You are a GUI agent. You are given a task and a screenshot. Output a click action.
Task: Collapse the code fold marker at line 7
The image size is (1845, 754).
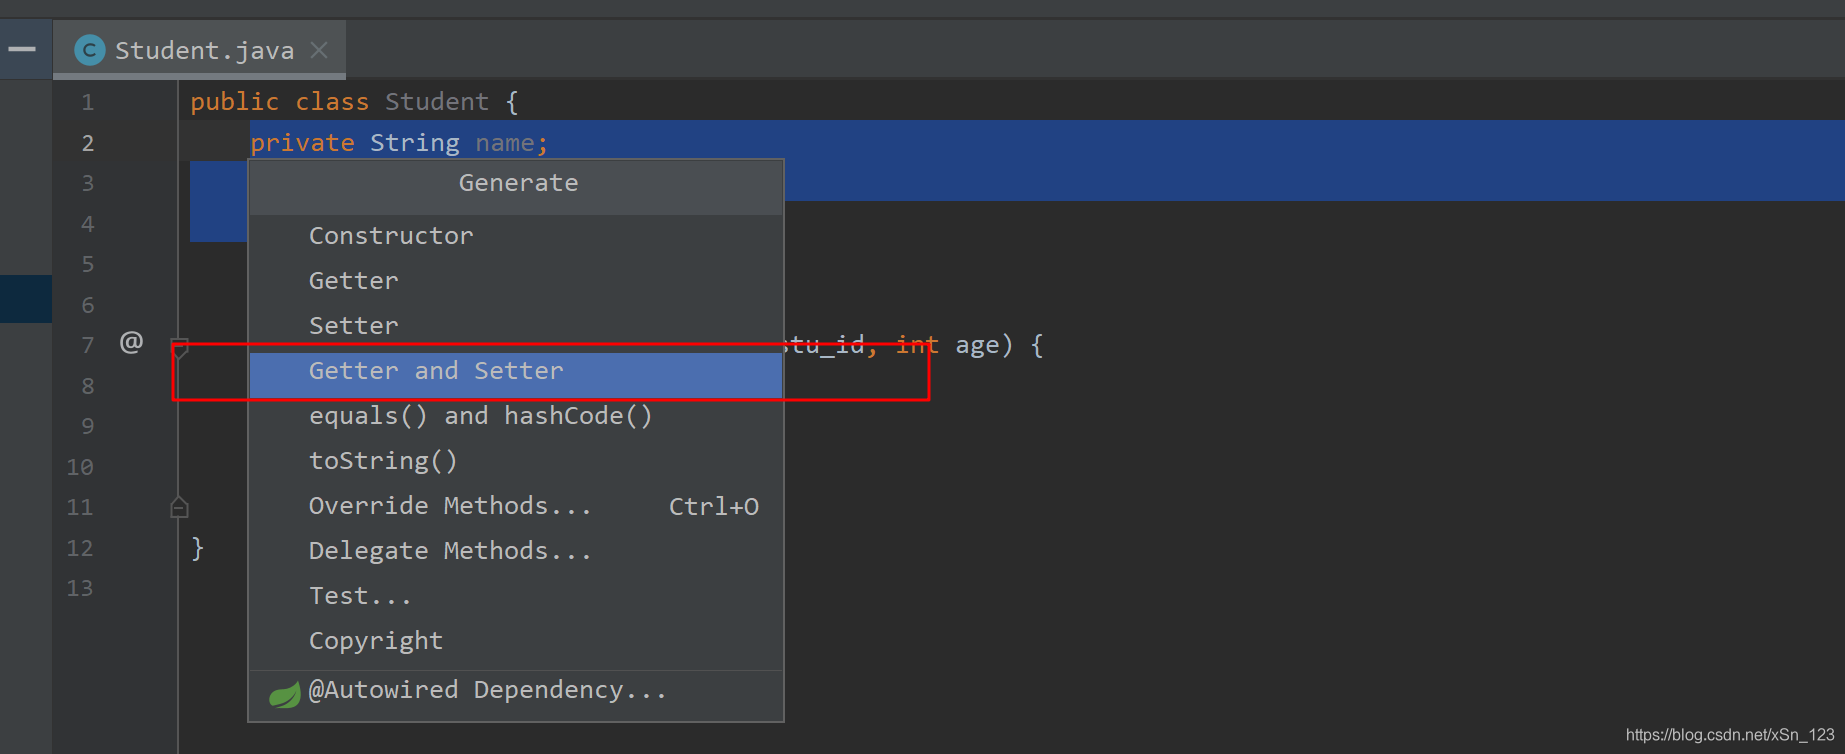tap(180, 348)
